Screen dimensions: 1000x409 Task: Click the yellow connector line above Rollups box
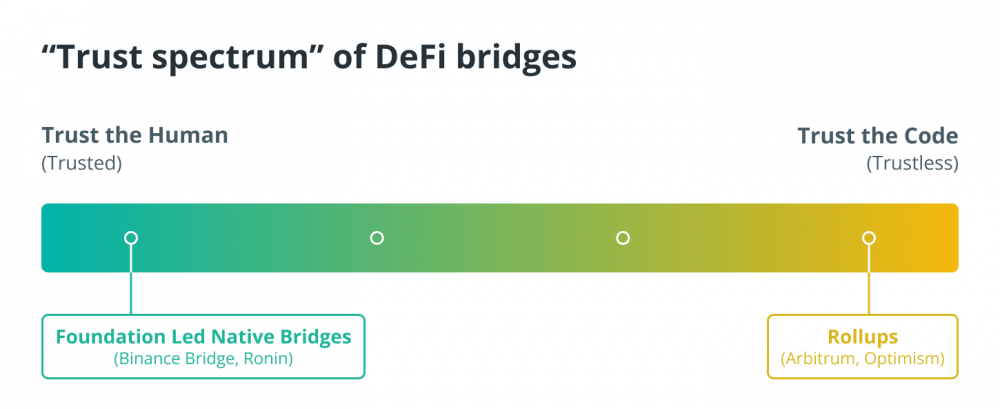click(x=869, y=279)
